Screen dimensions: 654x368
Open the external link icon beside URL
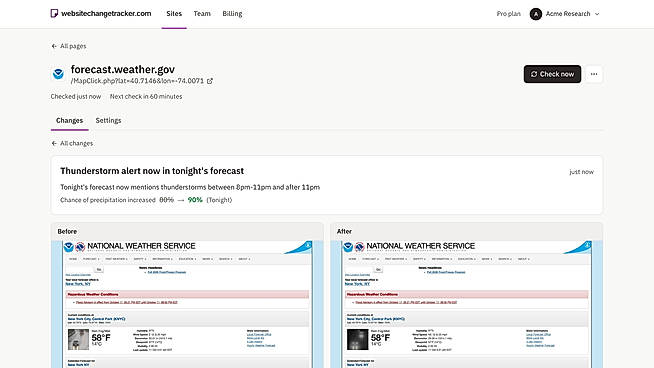coord(210,81)
